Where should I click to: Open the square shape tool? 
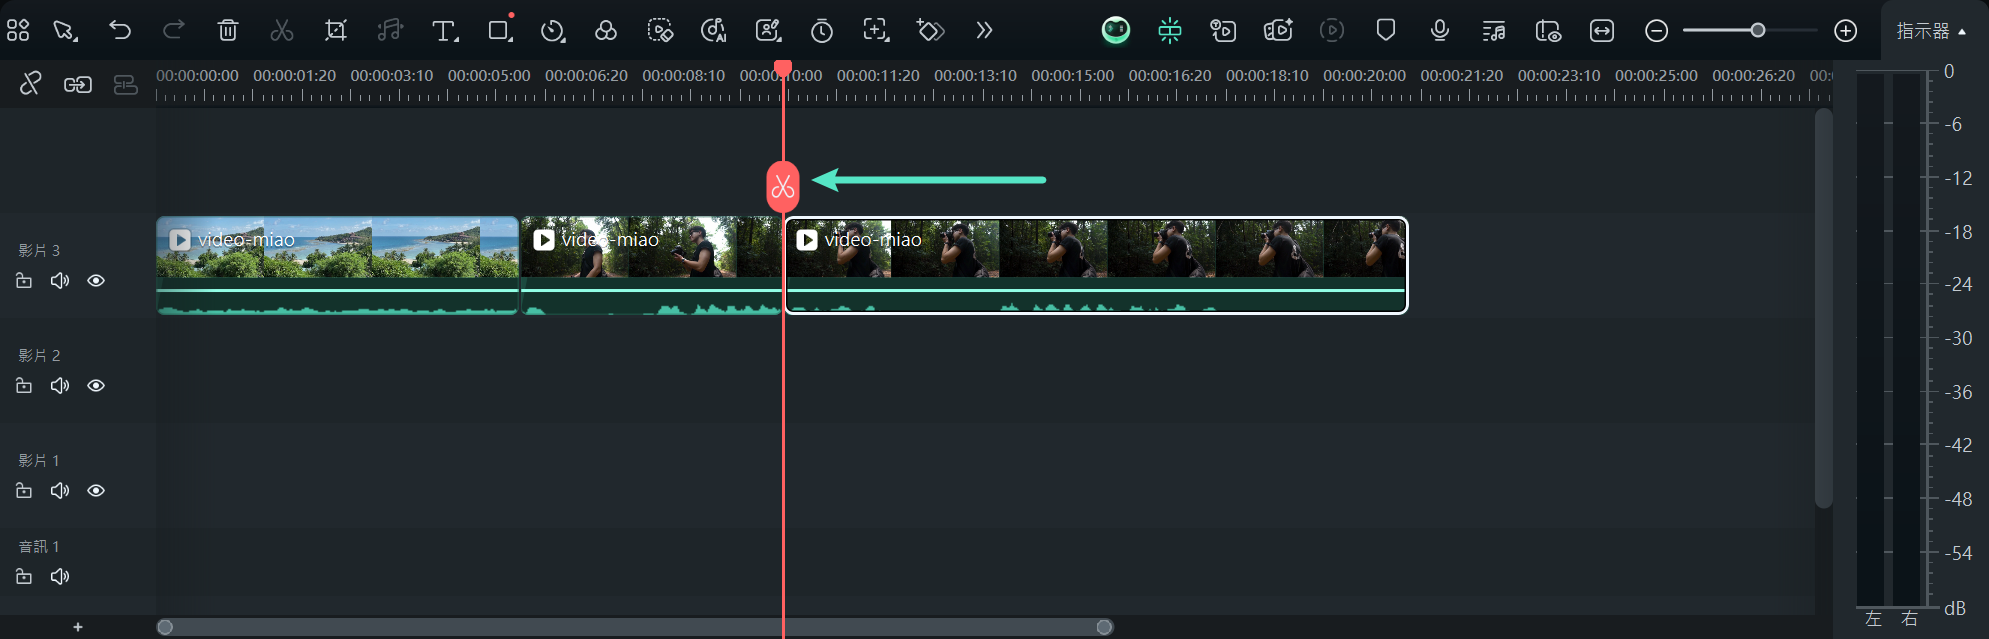point(500,29)
